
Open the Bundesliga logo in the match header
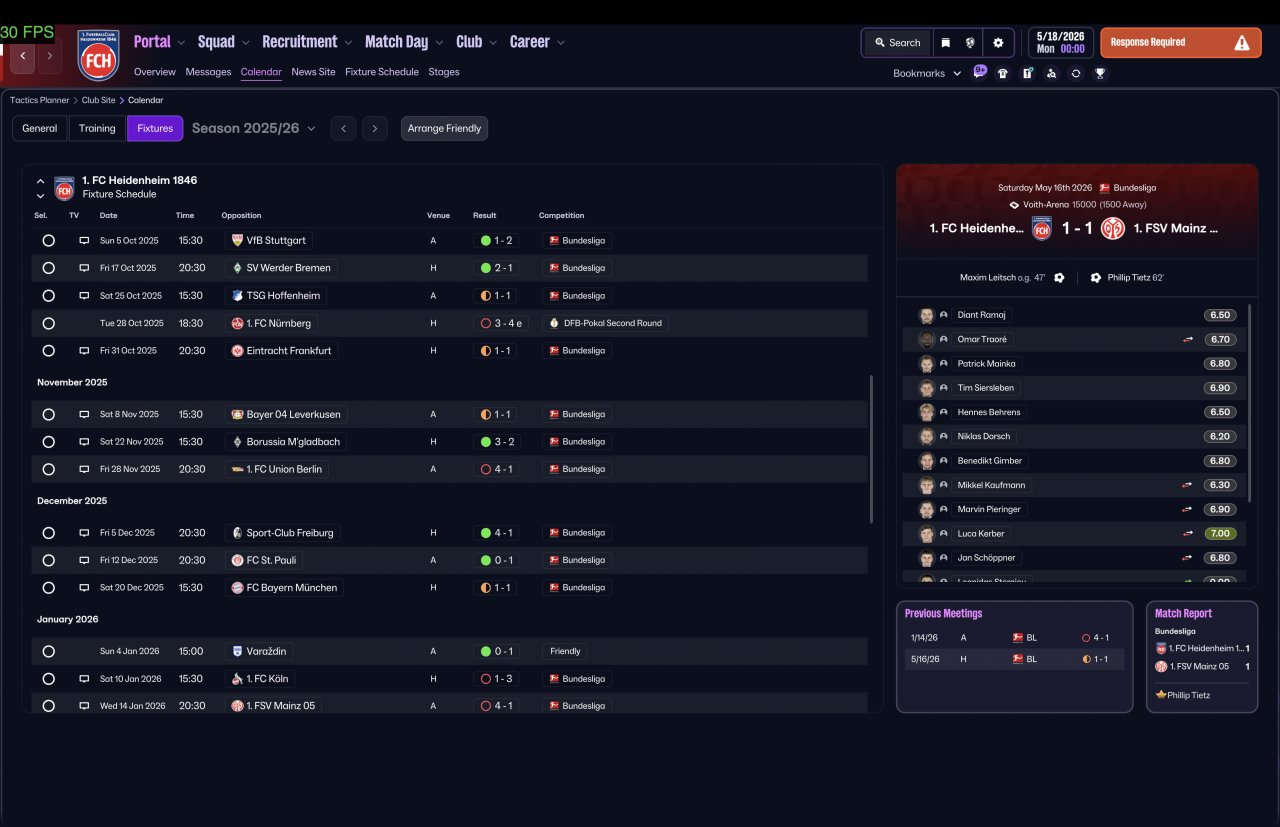point(1105,188)
